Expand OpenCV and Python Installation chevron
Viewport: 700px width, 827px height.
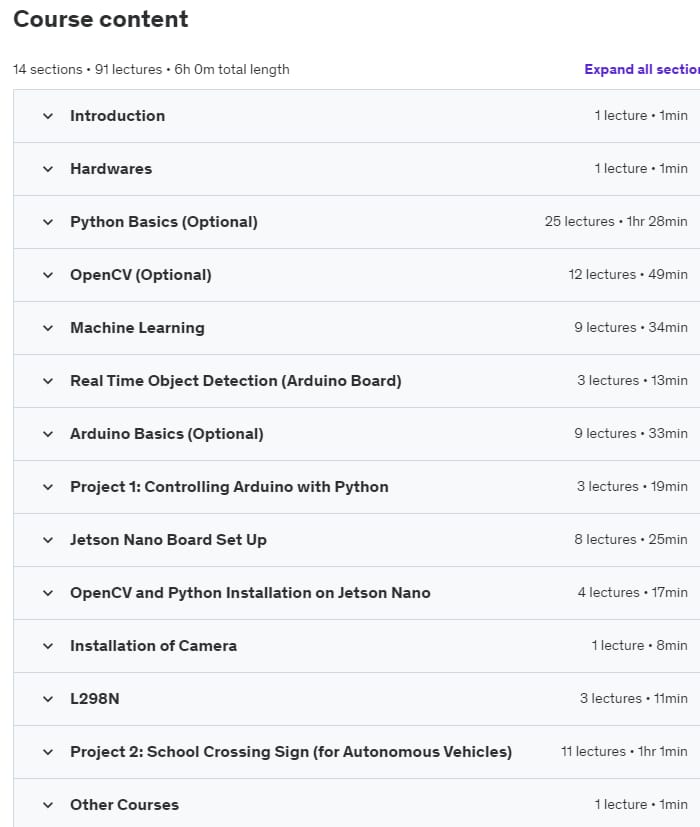pyautogui.click(x=48, y=593)
